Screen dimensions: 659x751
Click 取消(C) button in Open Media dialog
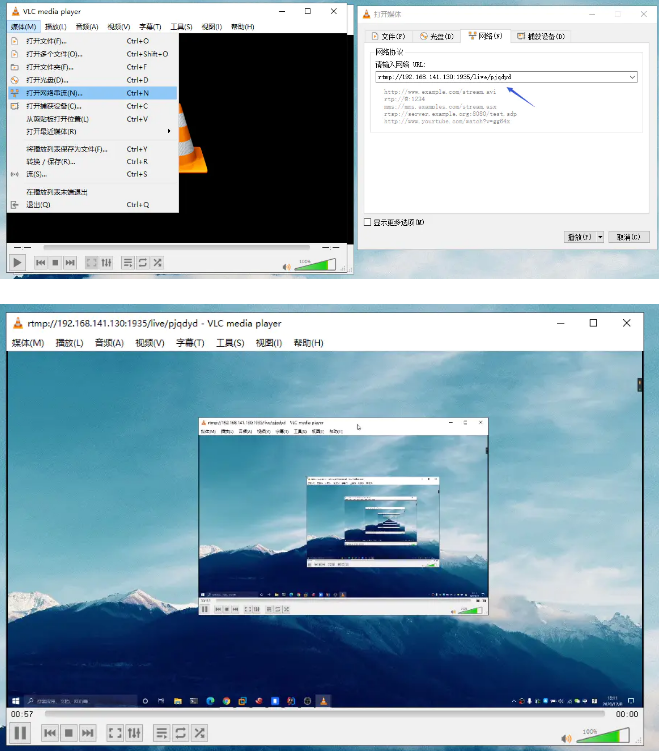pyautogui.click(x=629, y=237)
